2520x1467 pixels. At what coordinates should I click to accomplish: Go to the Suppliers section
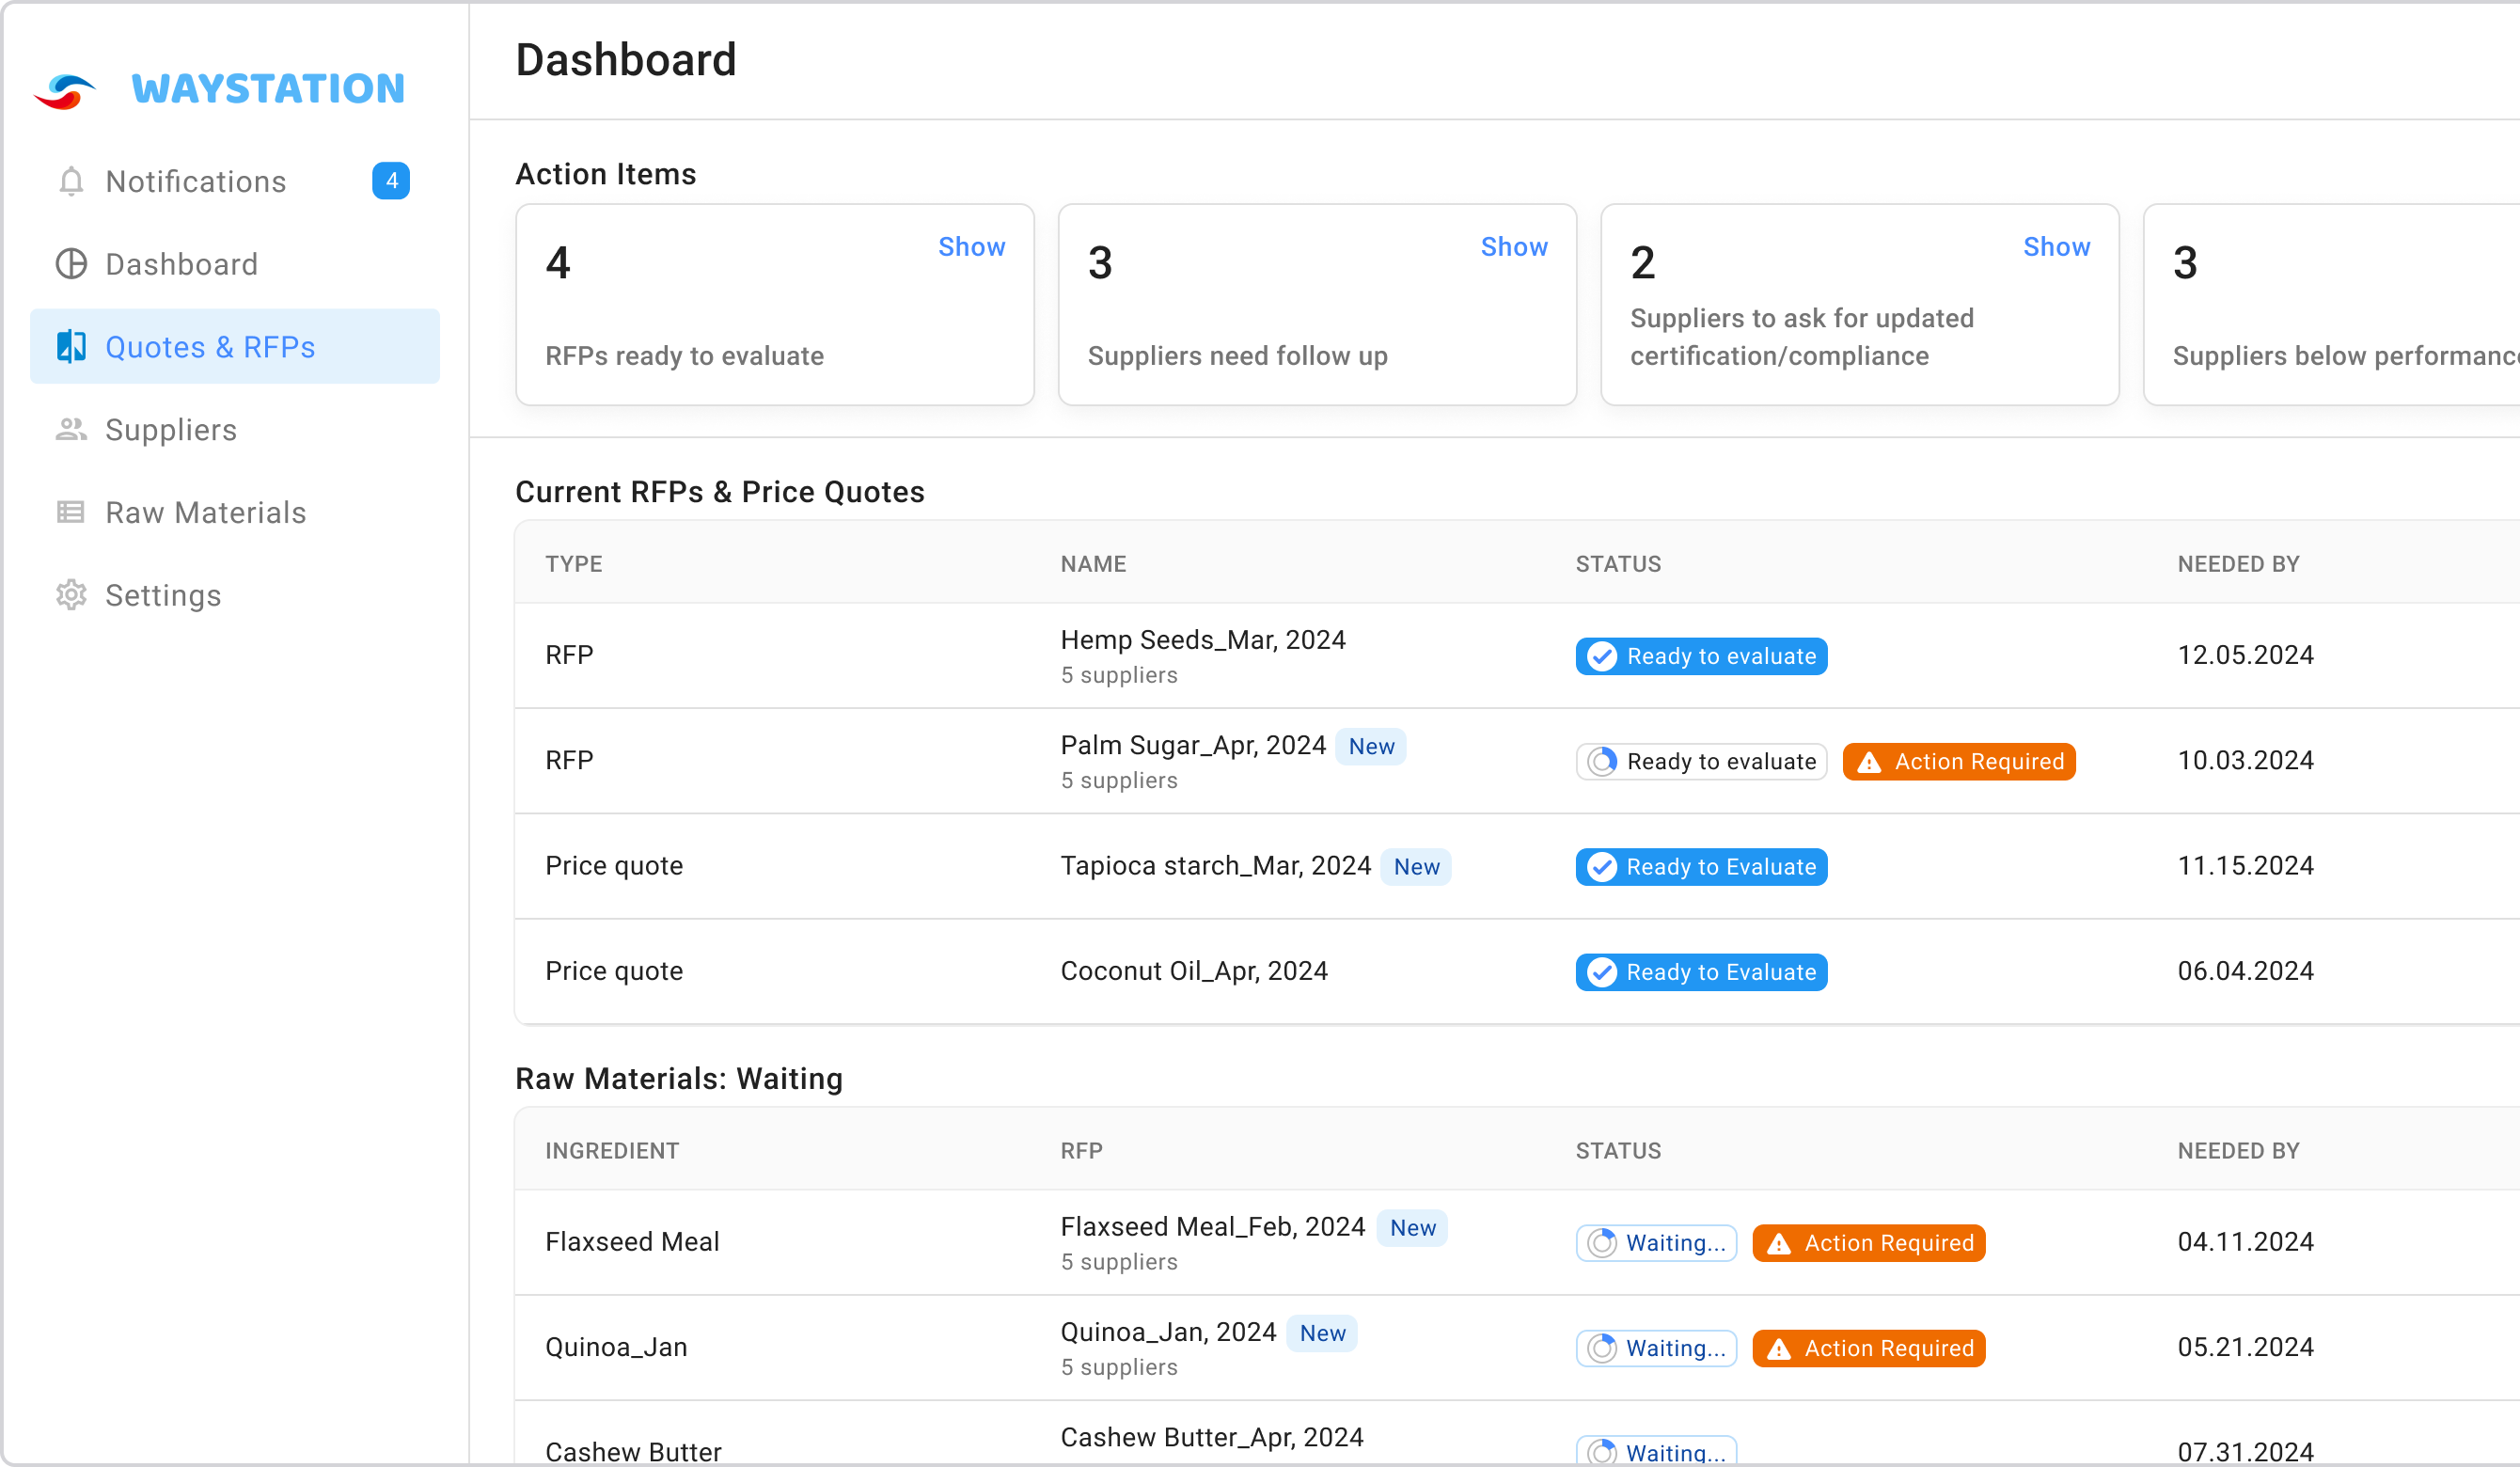[x=171, y=429]
